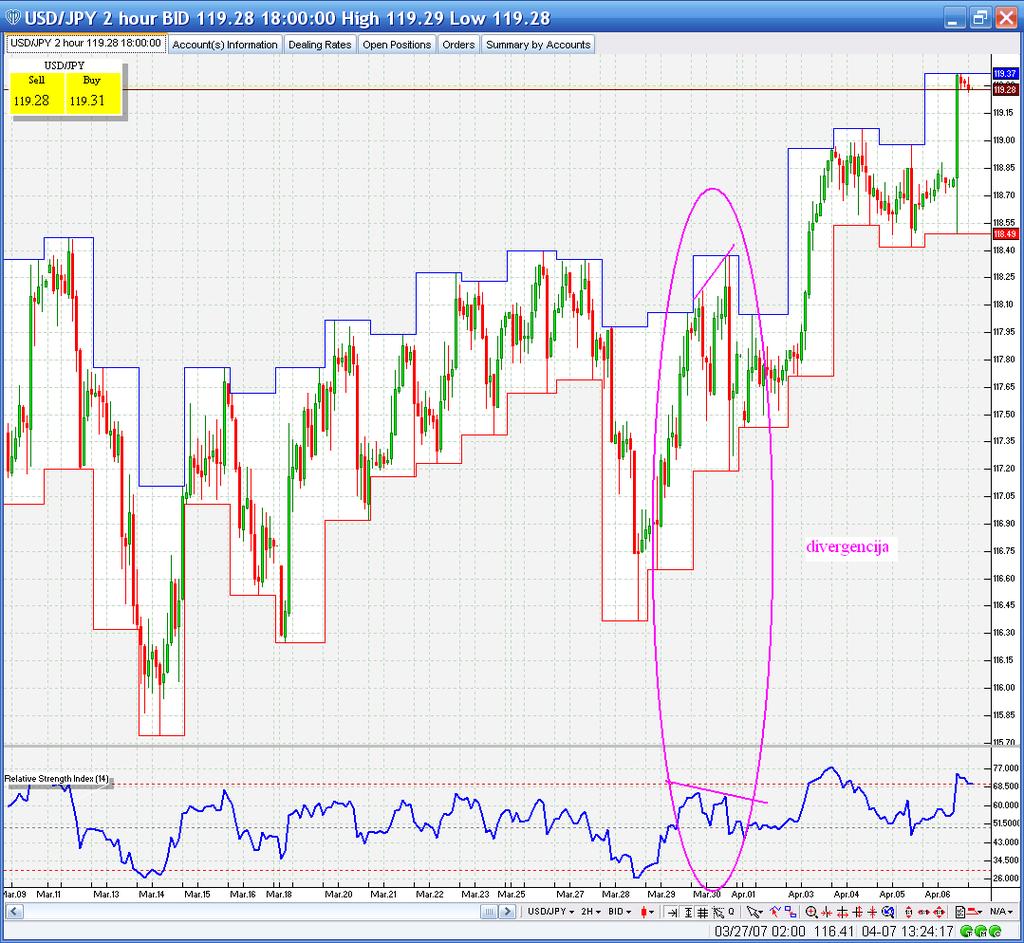1024x943 pixels.
Task: Click the third green connection status icon
Action: point(996,931)
